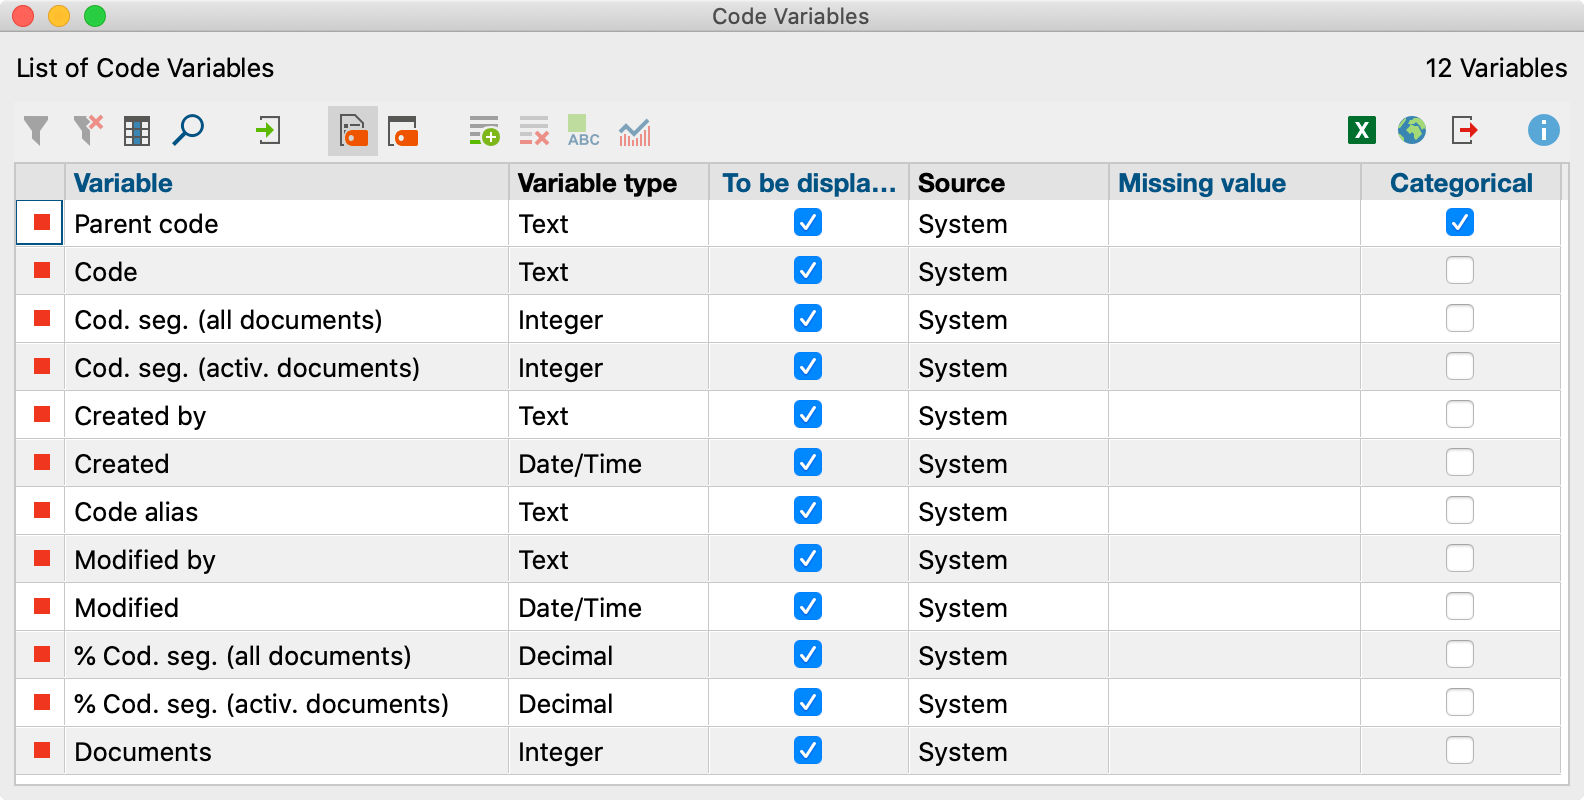
Task: Switch to data editor view icon
Action: pyautogui.click(x=403, y=131)
